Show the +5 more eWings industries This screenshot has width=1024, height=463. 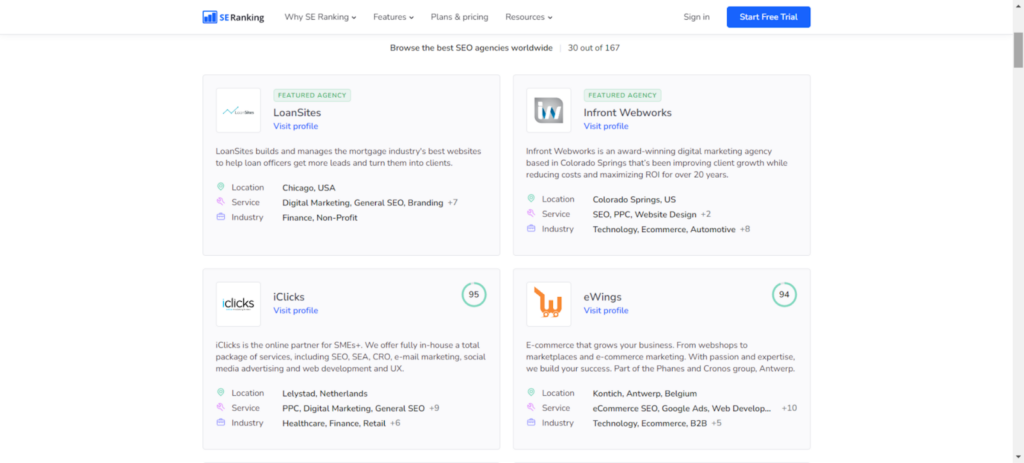tap(716, 423)
